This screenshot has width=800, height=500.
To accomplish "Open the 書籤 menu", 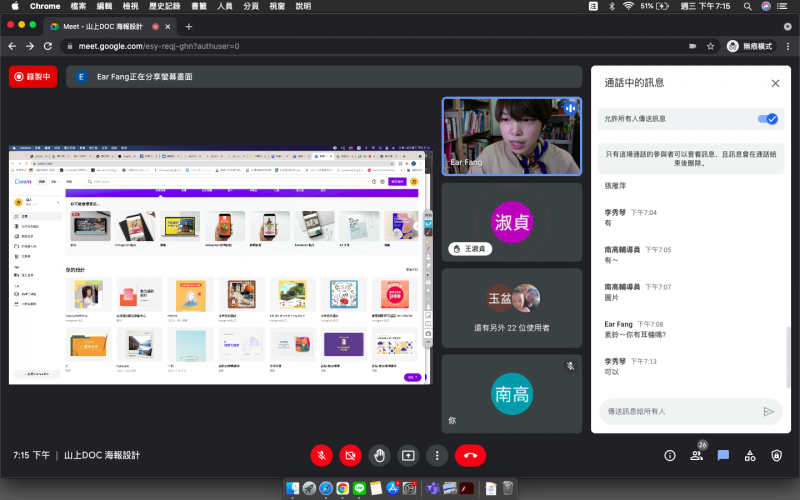I will click(199, 6).
